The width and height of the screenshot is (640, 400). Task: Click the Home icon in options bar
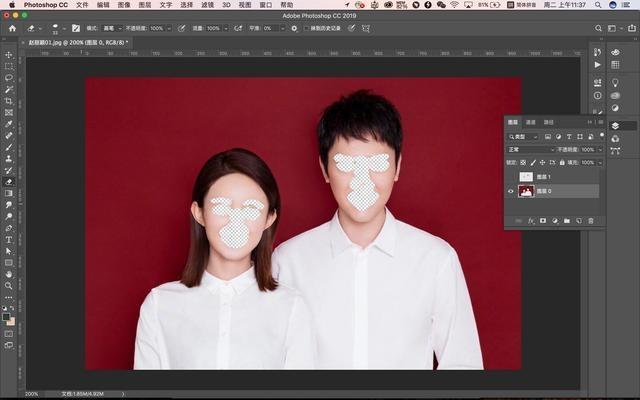tap(13, 29)
